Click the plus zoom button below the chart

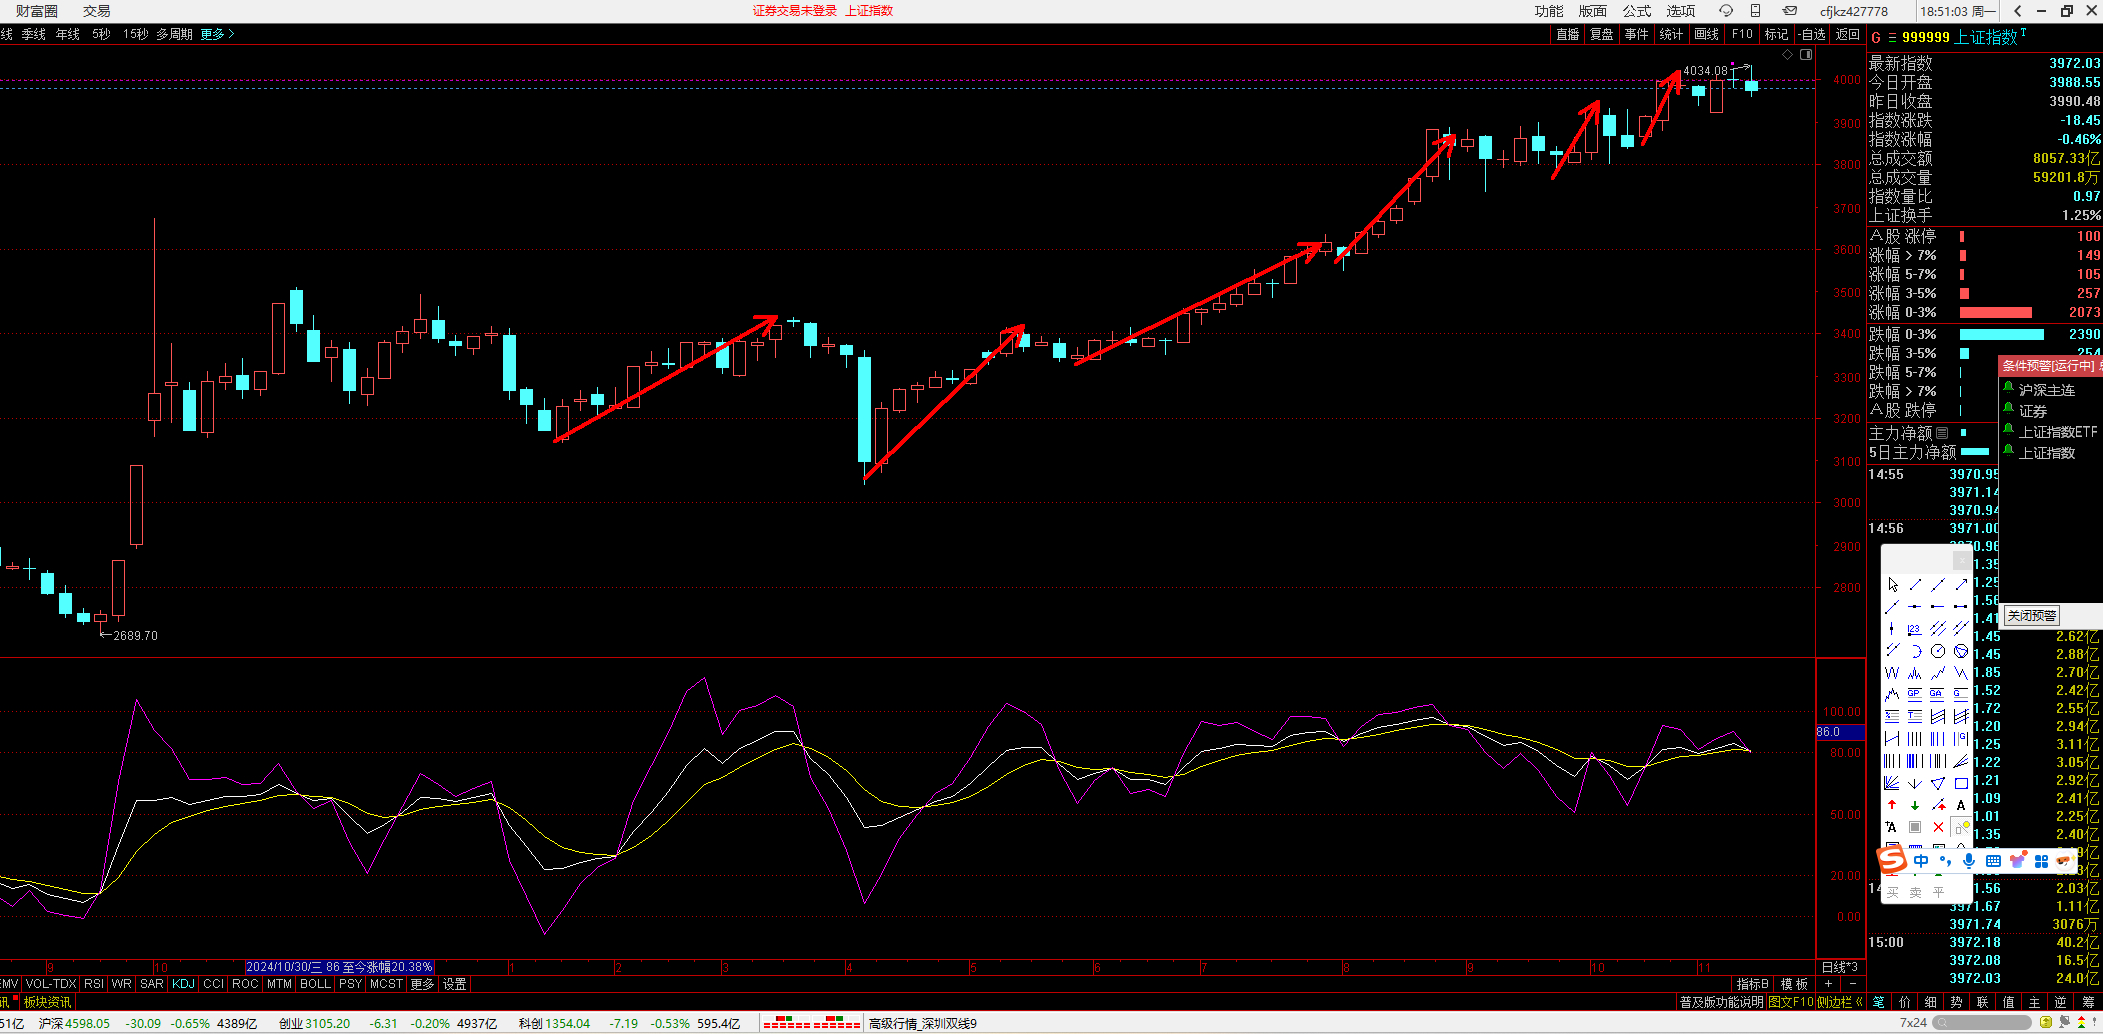(x=1828, y=984)
